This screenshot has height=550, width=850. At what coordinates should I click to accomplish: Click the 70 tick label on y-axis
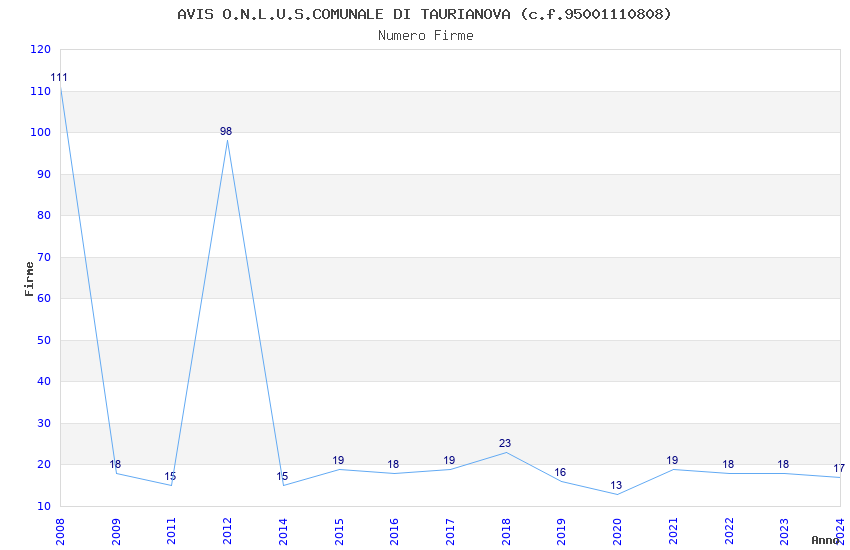pos(44,257)
